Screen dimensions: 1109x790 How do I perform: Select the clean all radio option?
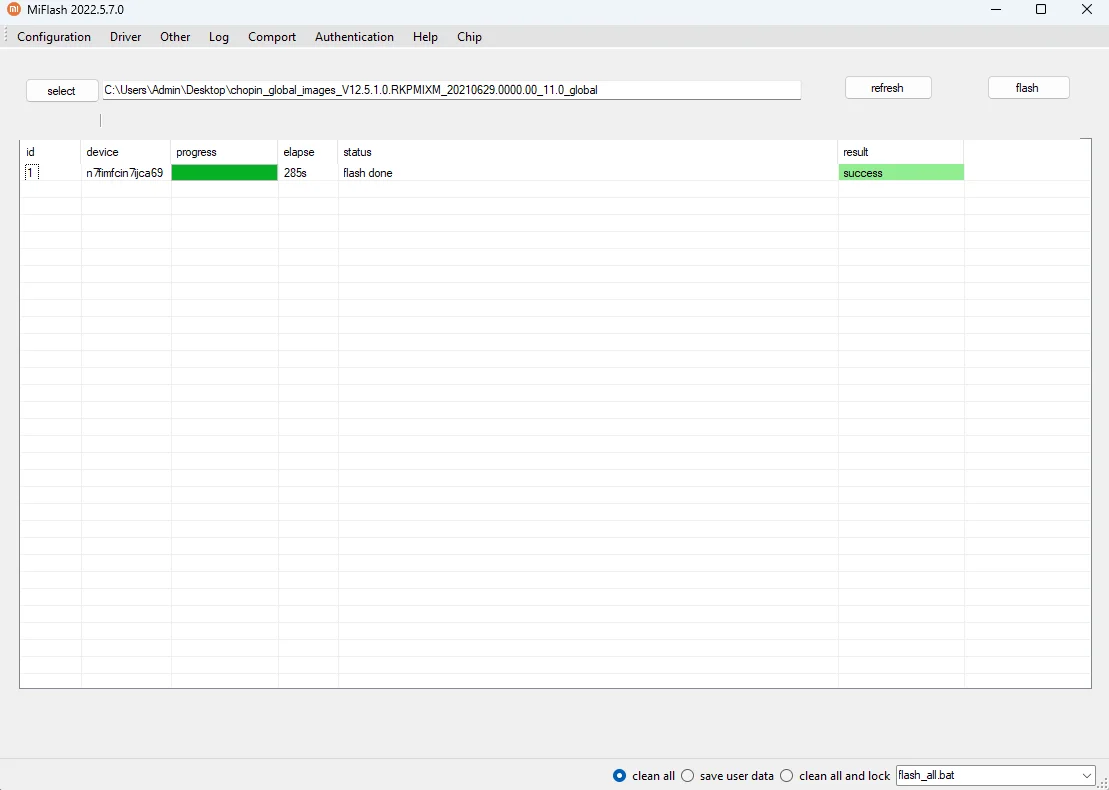[644, 775]
